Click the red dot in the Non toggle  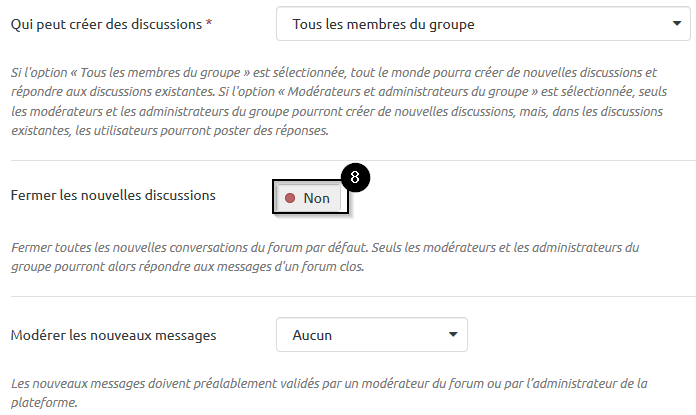[290, 198]
